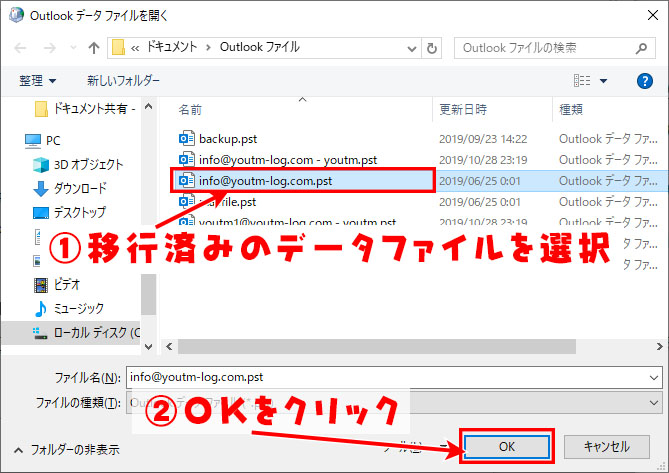669x473 pixels.
Task: Click the 3D オブジェクト cube icon
Action: [x=41, y=165]
